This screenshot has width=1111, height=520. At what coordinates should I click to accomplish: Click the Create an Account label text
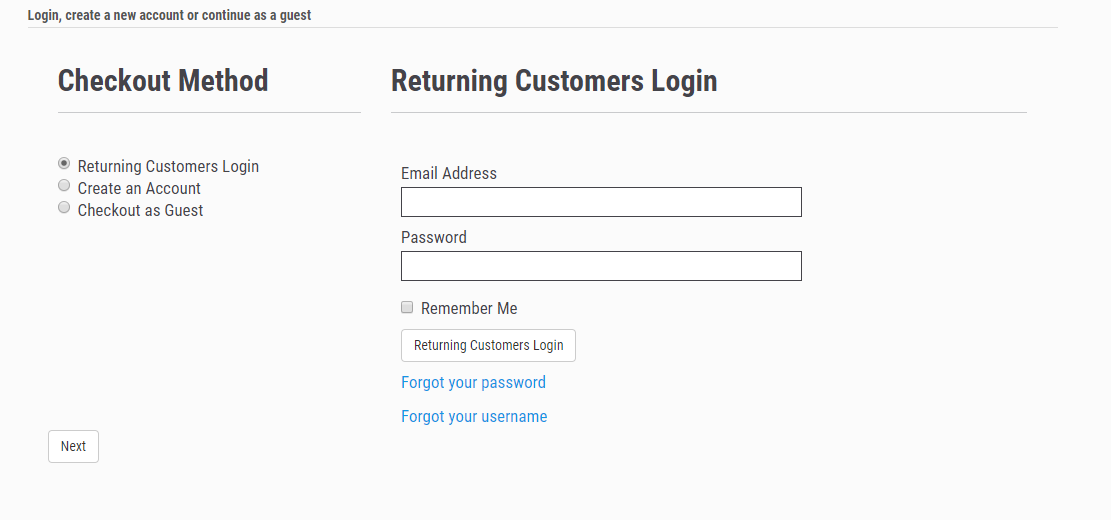point(139,188)
